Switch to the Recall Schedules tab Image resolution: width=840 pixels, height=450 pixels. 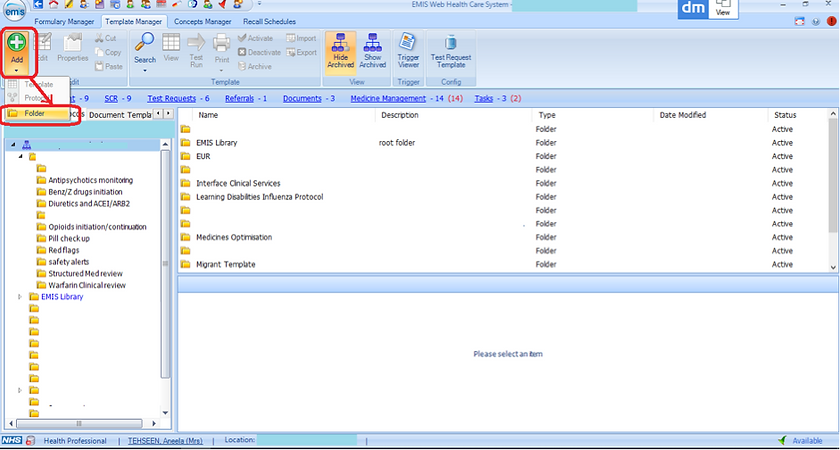pos(269,21)
